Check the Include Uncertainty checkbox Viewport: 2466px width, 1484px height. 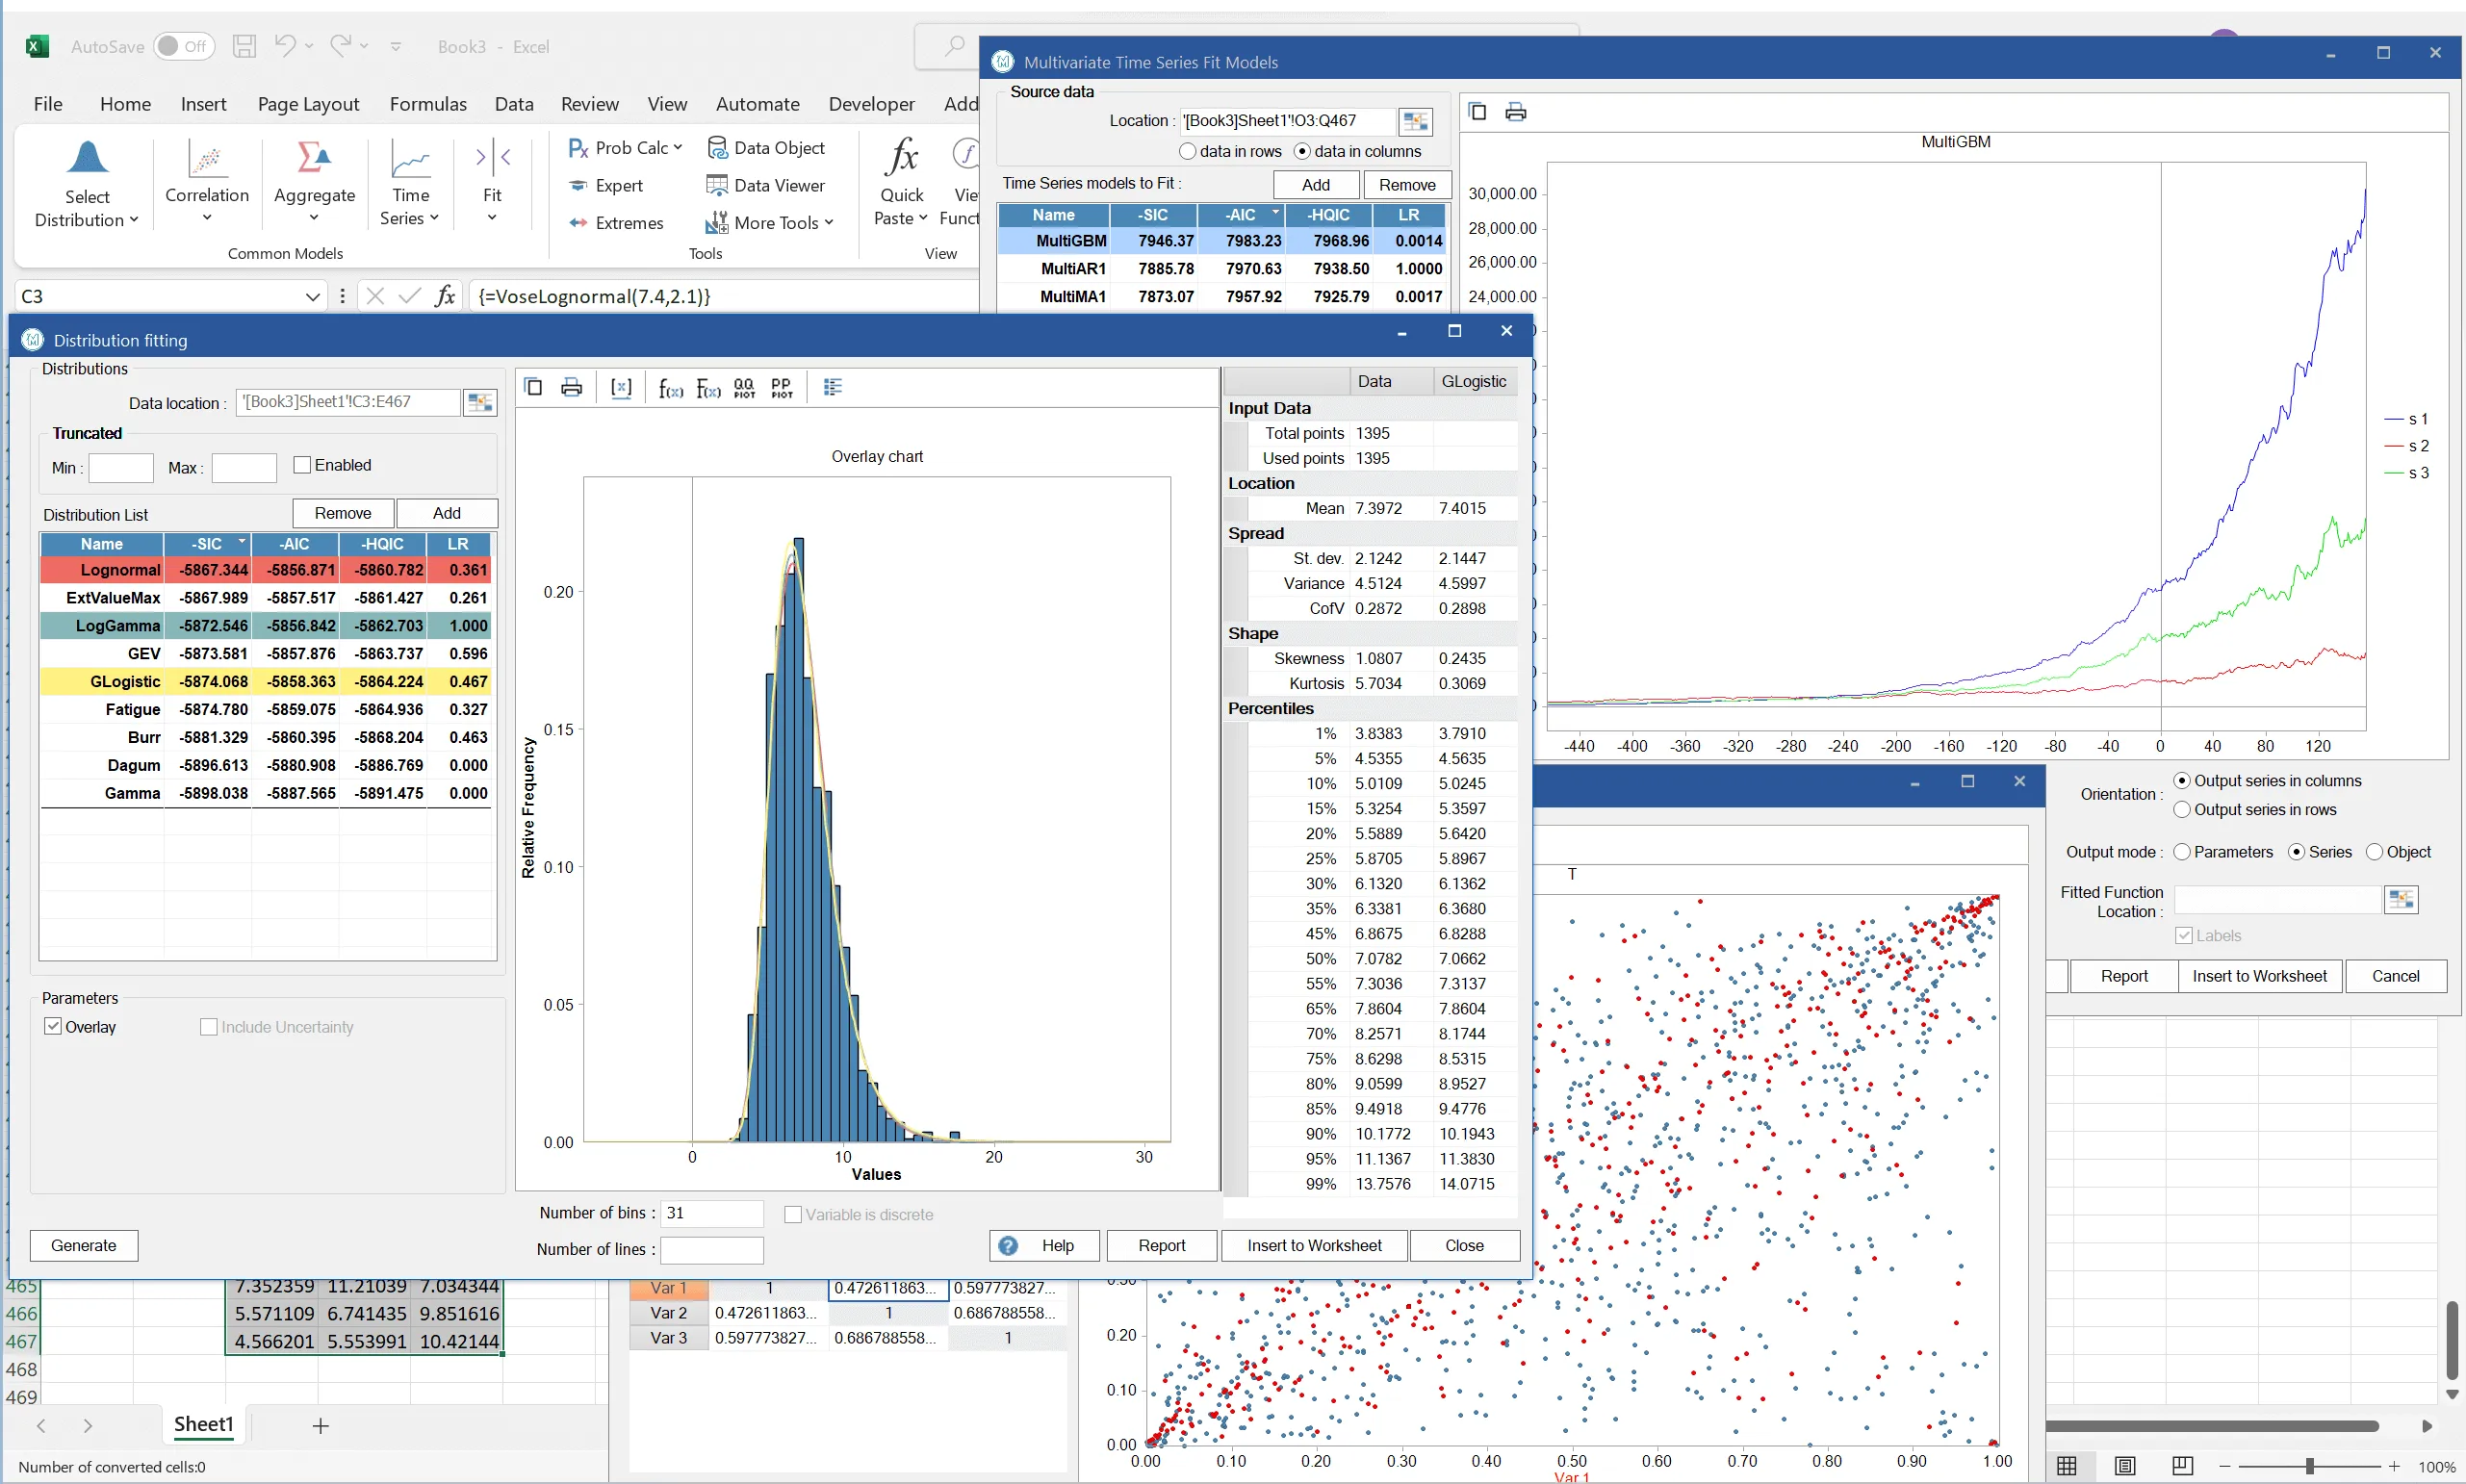pos(209,1026)
